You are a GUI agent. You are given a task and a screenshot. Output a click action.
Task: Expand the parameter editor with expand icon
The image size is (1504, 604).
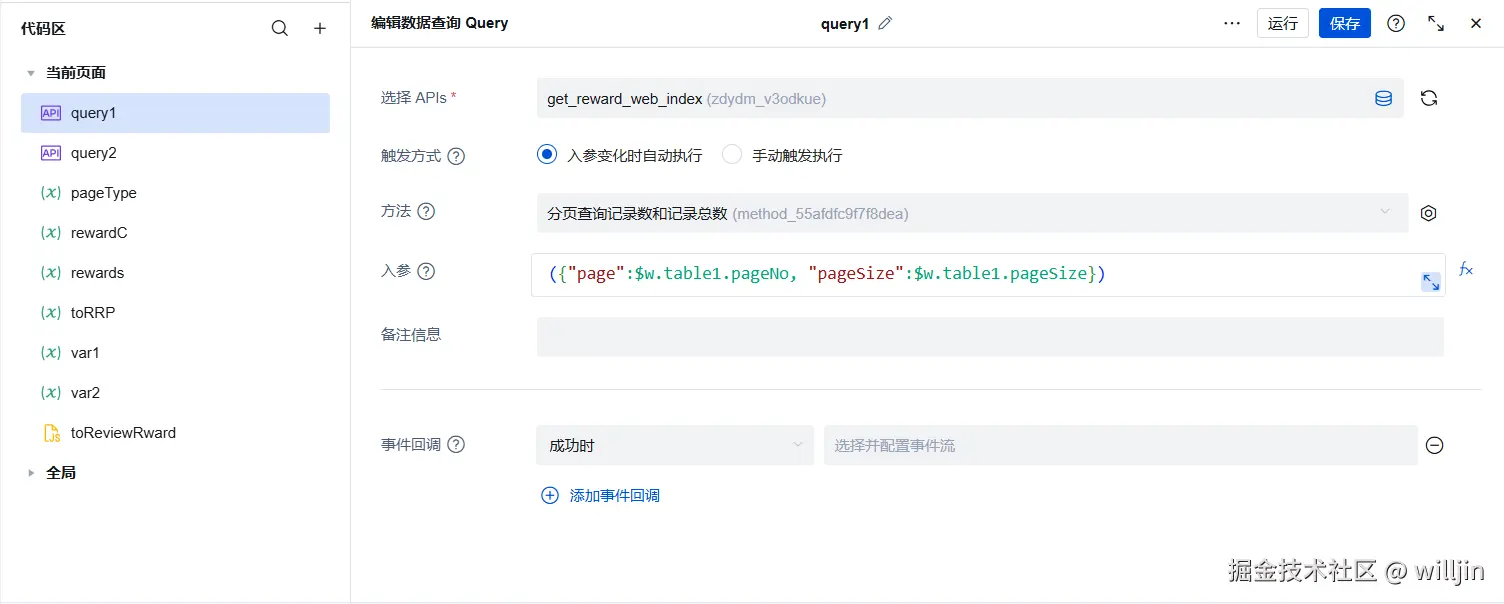pos(1431,282)
